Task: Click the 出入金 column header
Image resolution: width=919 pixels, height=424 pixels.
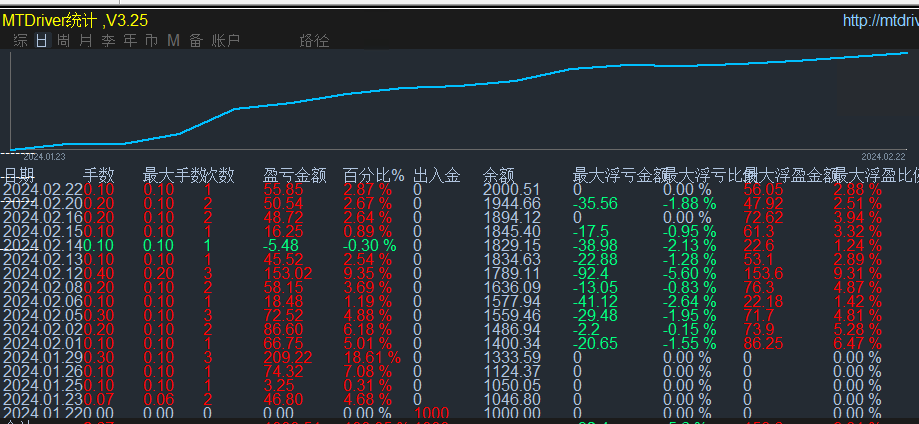Action: pyautogui.click(x=437, y=175)
